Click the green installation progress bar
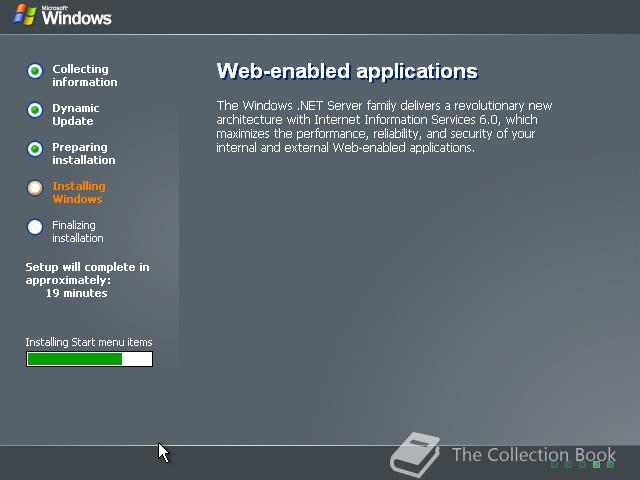The height and width of the screenshot is (480, 640). click(x=89, y=359)
